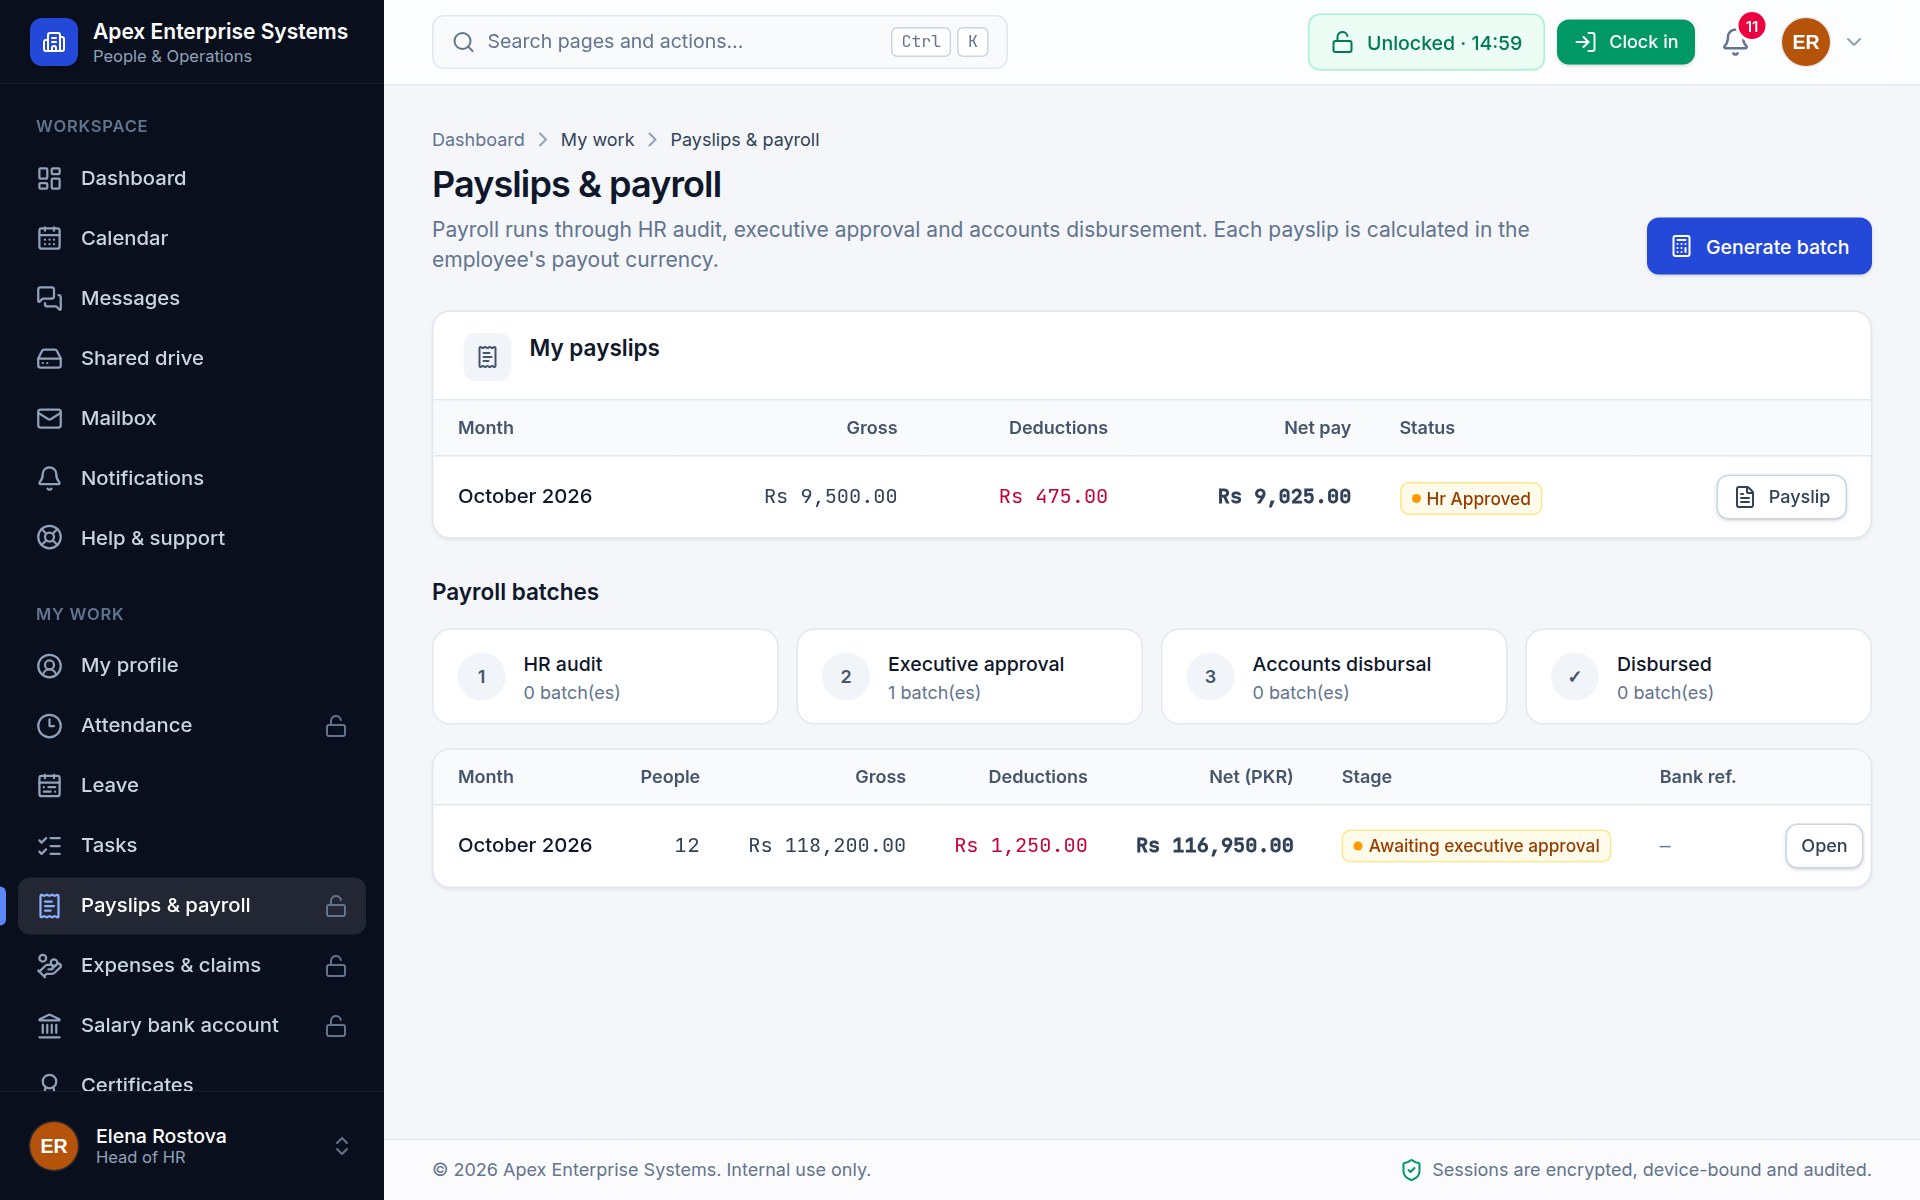Click the Awaiting executive approval badge
1920x1200 pixels.
(1475, 846)
